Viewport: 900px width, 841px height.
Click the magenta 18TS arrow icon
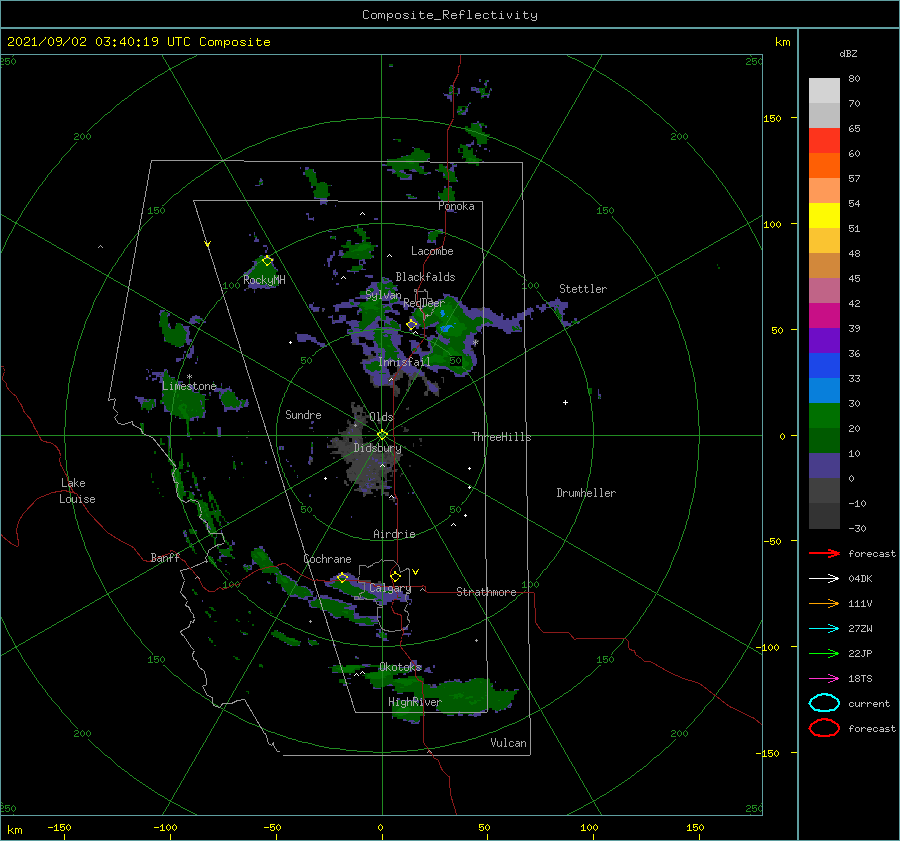824,679
